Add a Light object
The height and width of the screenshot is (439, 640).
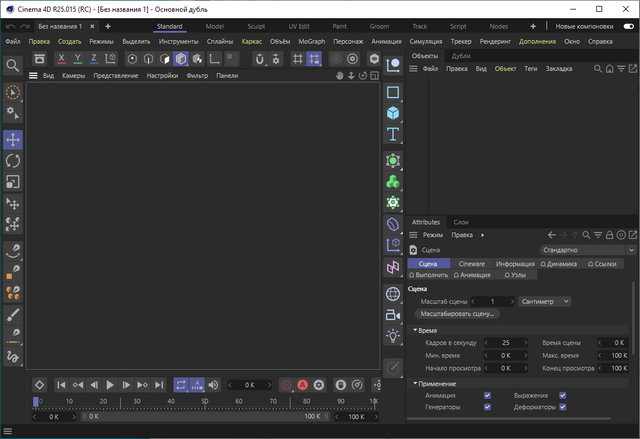click(x=393, y=336)
